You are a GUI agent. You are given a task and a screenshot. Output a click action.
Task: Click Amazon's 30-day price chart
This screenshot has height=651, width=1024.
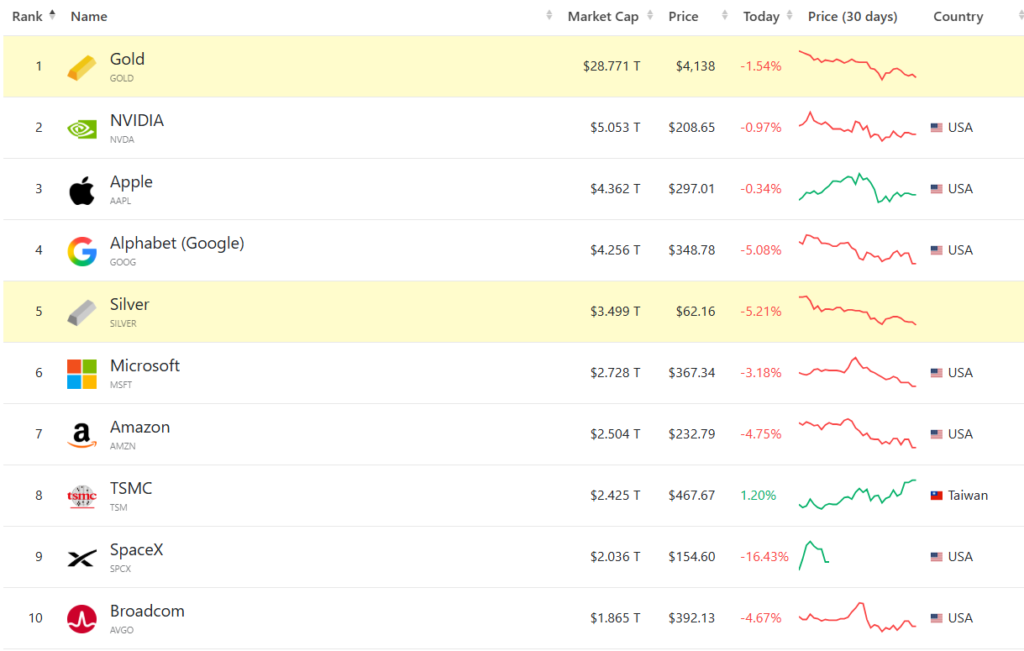click(x=857, y=434)
